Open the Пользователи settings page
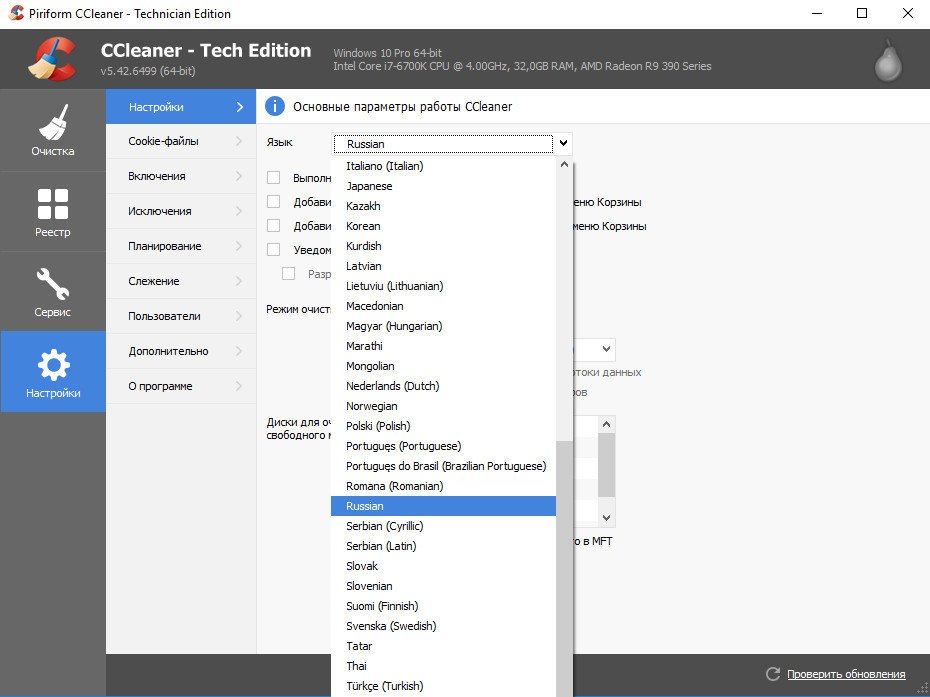This screenshot has height=697, width=930. [x=181, y=316]
